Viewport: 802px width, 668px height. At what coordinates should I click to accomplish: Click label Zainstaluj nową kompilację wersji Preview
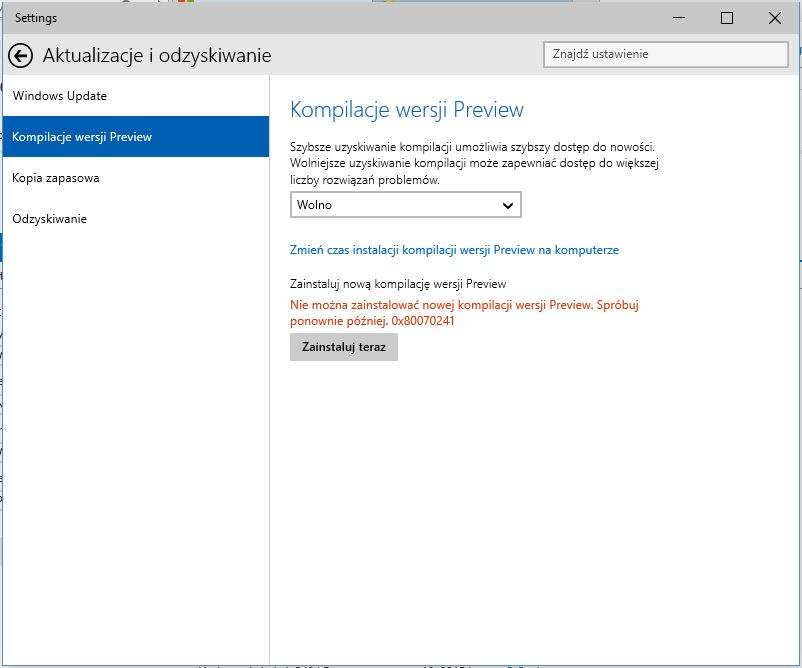[398, 284]
